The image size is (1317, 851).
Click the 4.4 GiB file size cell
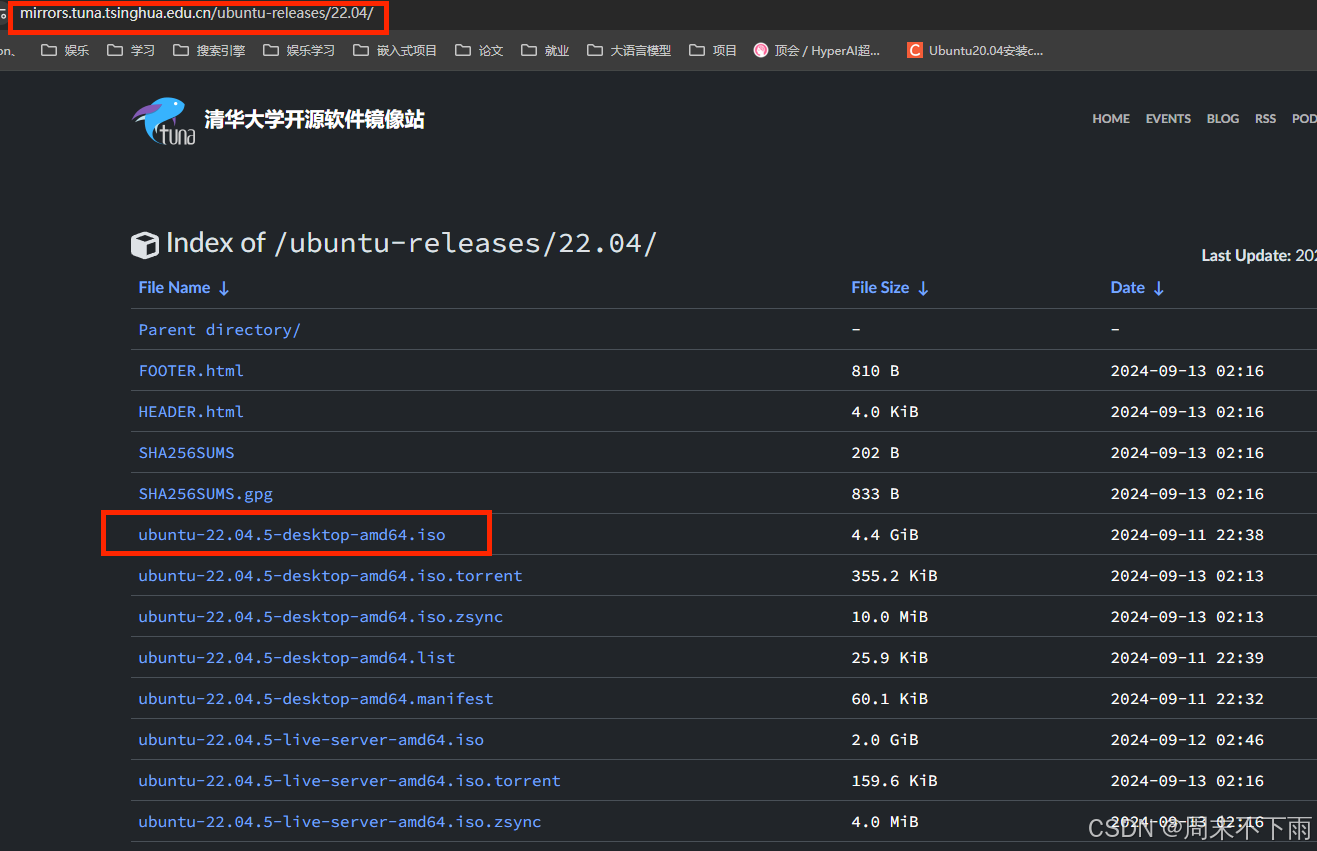[885, 535]
